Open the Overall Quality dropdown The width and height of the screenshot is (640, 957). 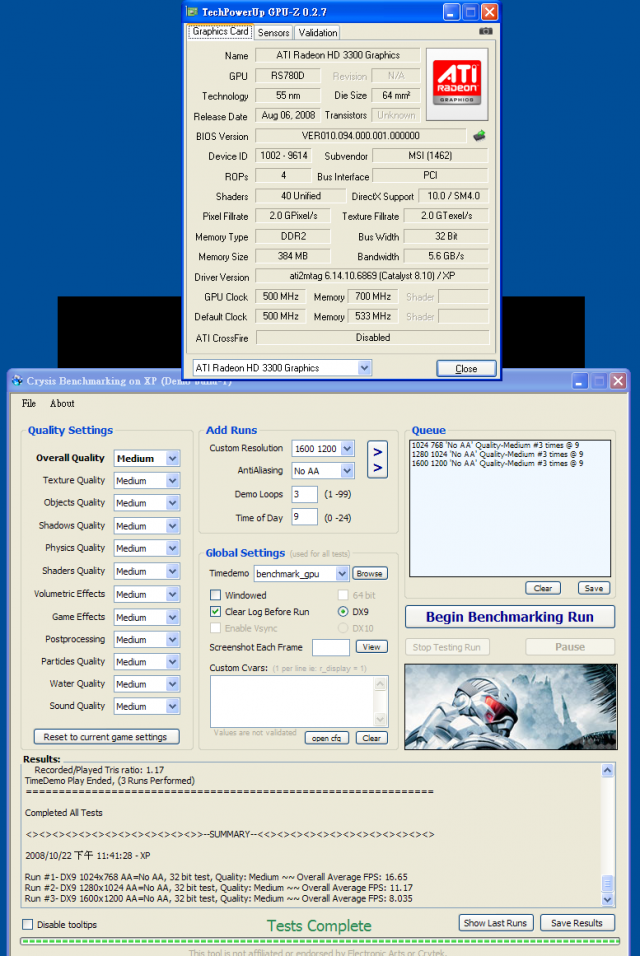(x=173, y=458)
